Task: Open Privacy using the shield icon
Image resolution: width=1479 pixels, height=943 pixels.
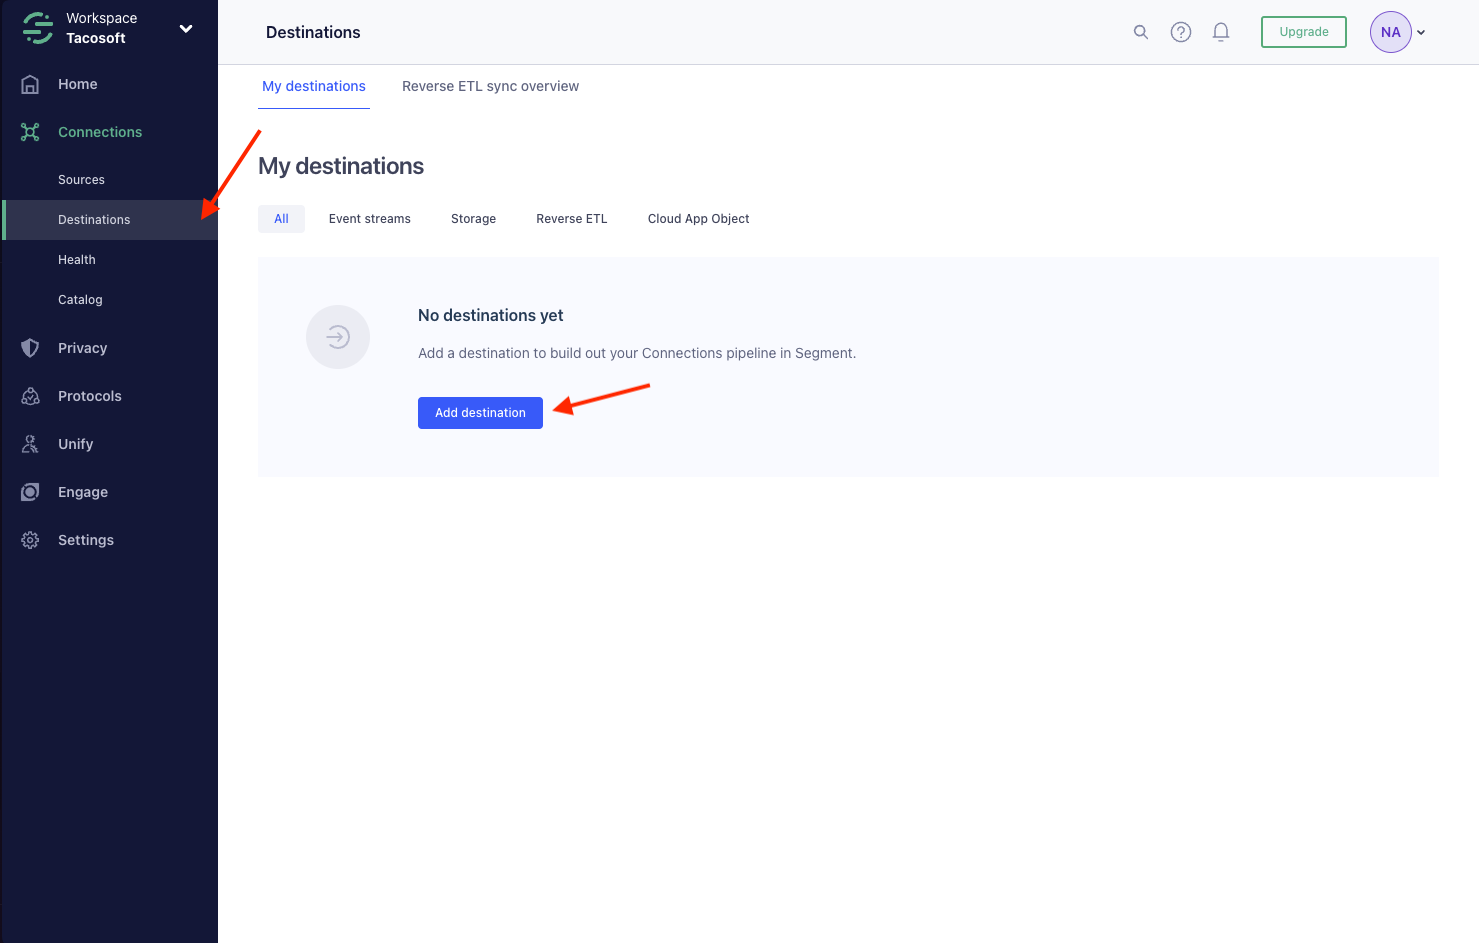Action: (30, 347)
